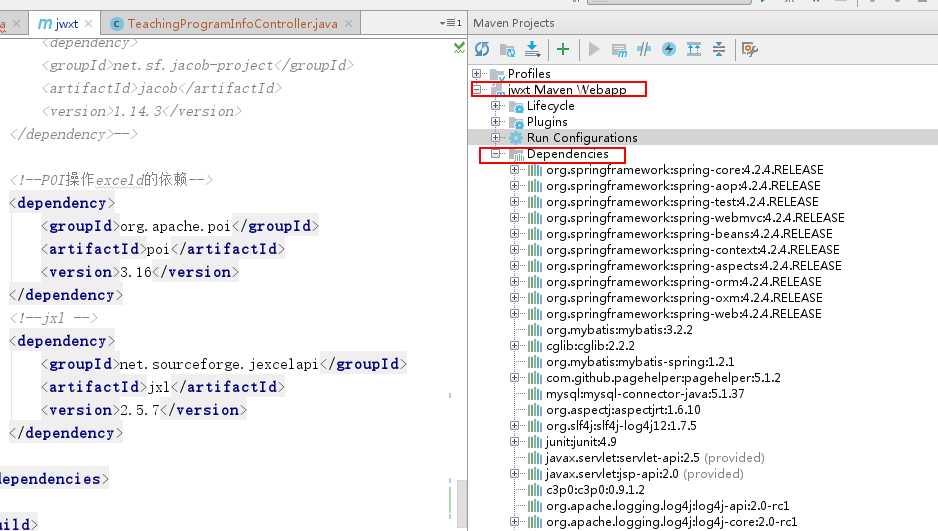Click groupId org.apache.poi line
Screen dimensions: 938x531
(x=179, y=226)
